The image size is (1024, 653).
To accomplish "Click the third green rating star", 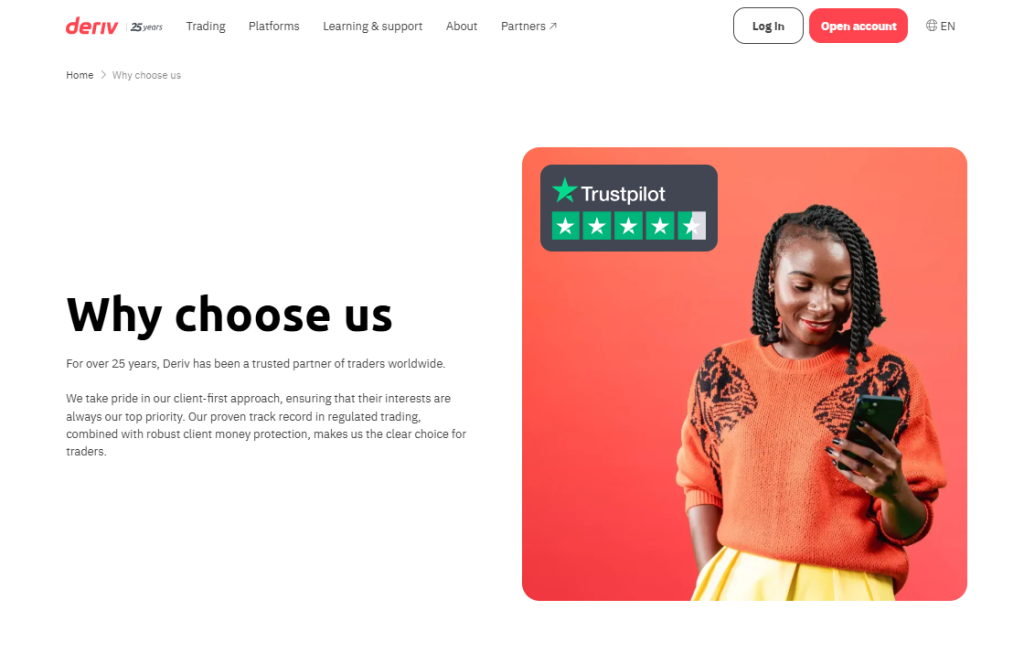I will click(x=628, y=226).
